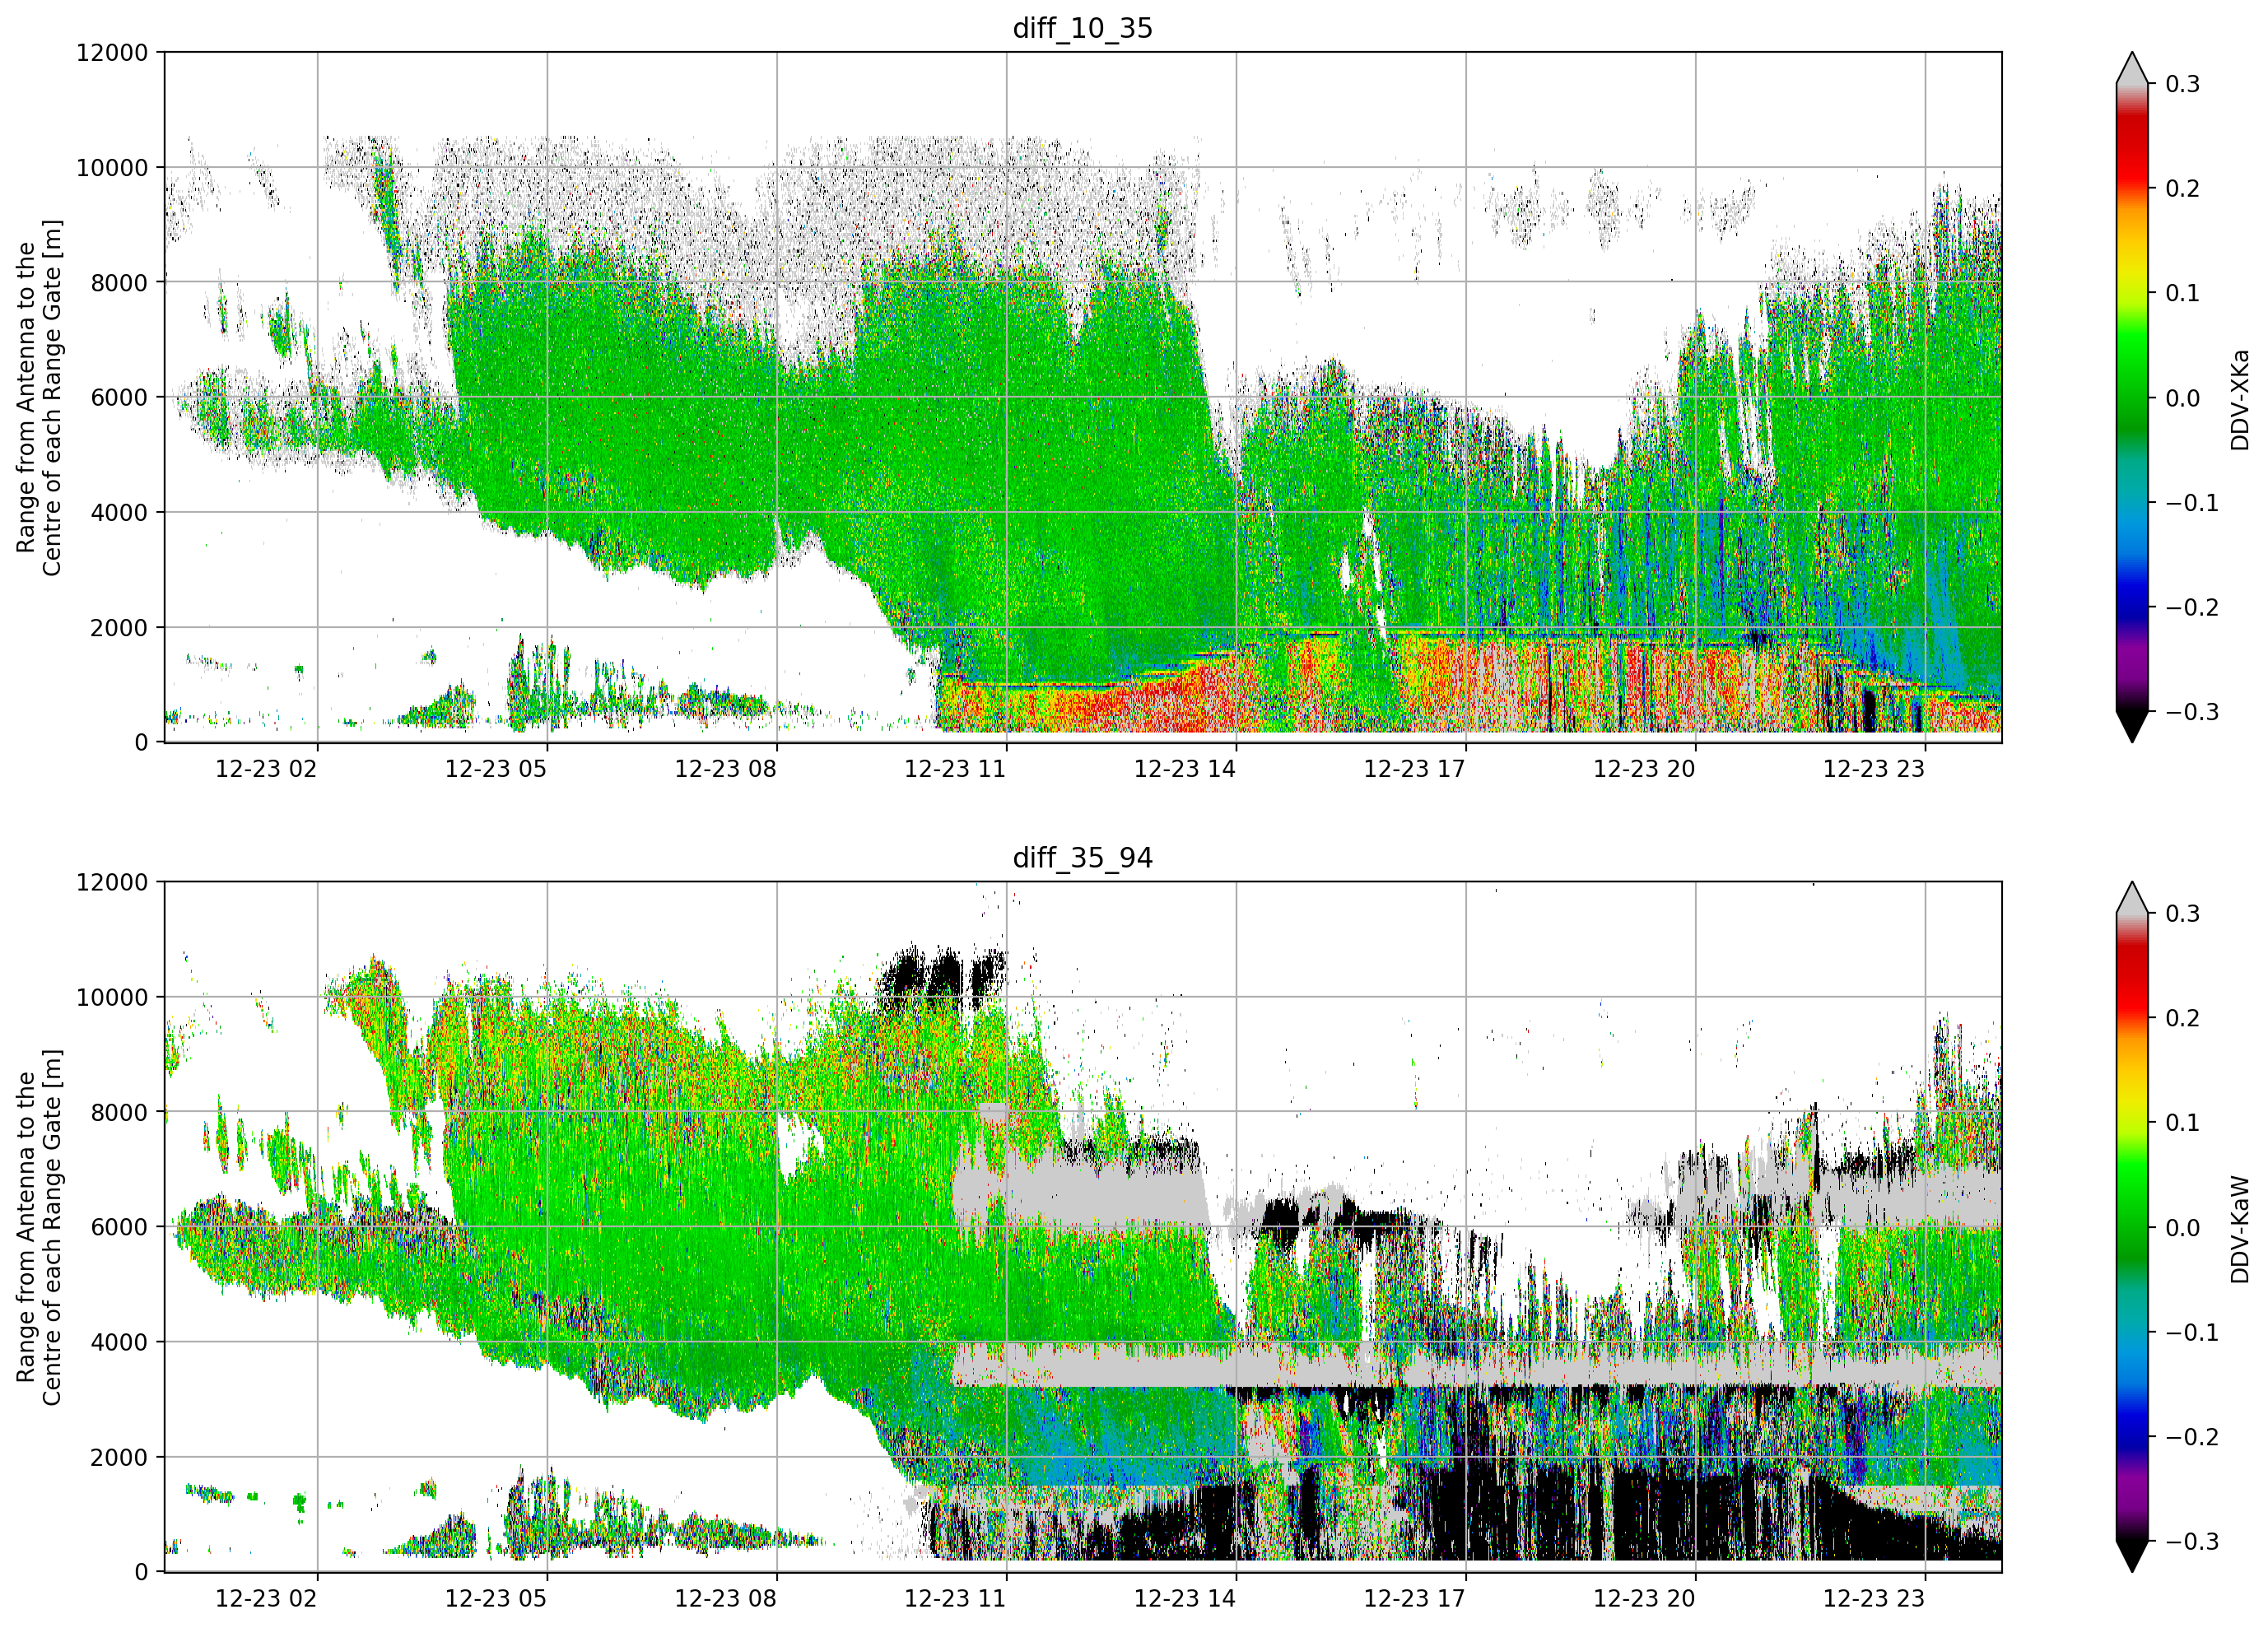Click the 0.1 tick on the DDV-XKa colorbar
Viewport: 2268px width, 1628px height.
click(x=2183, y=293)
